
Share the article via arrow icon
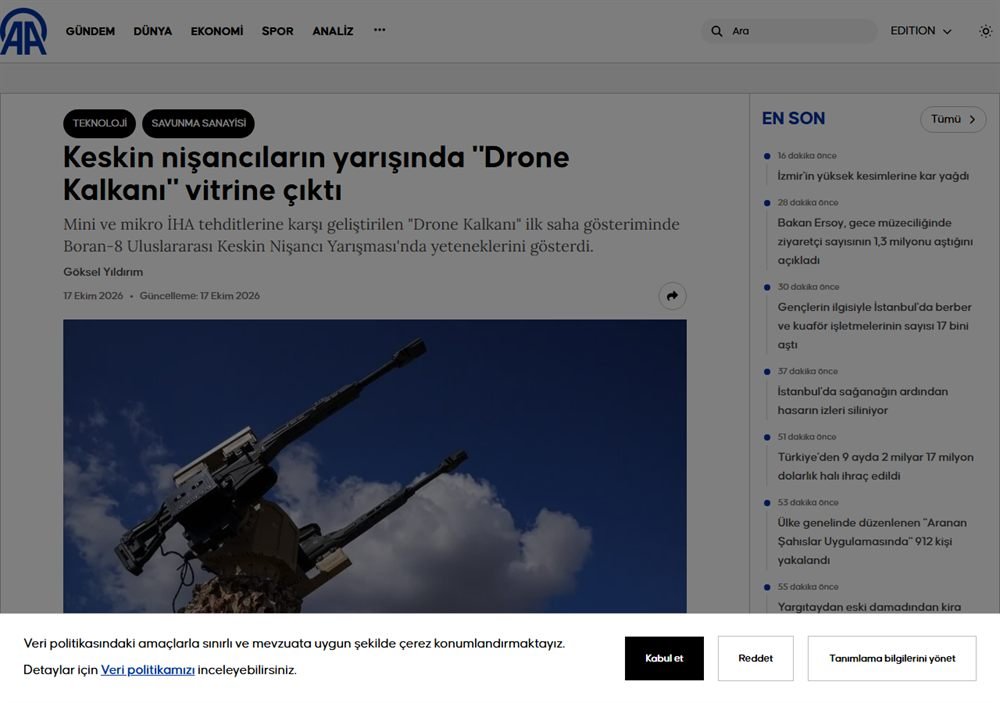tap(672, 296)
